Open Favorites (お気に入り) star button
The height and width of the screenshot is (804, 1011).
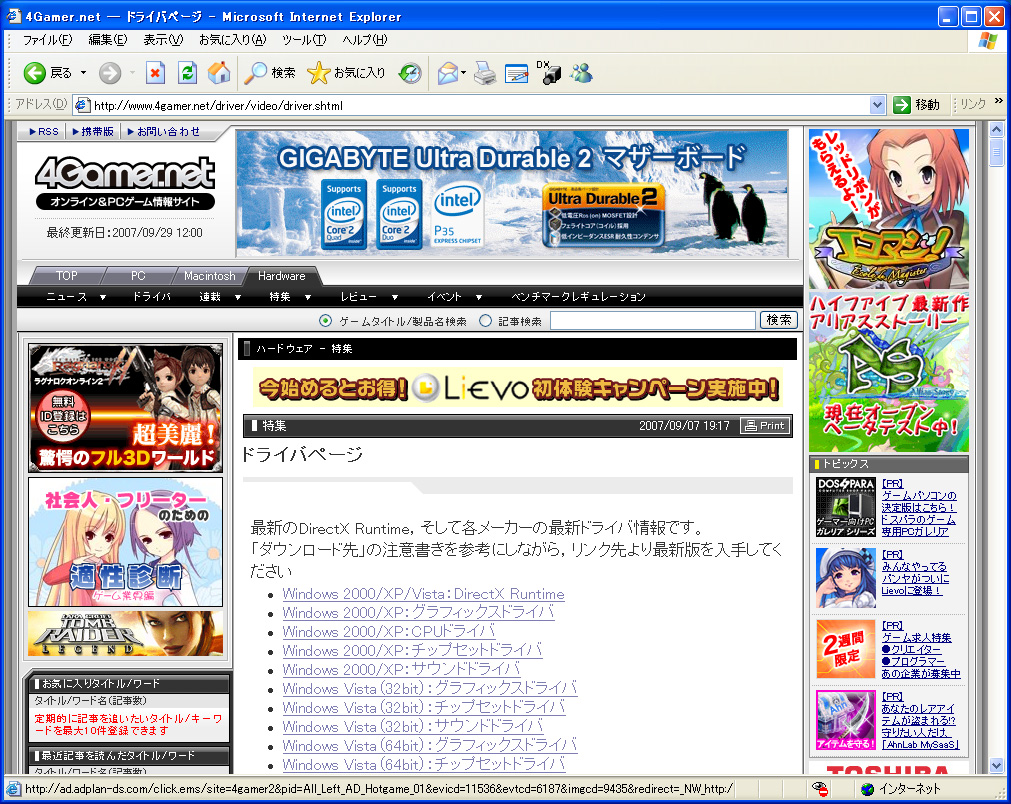[346, 73]
